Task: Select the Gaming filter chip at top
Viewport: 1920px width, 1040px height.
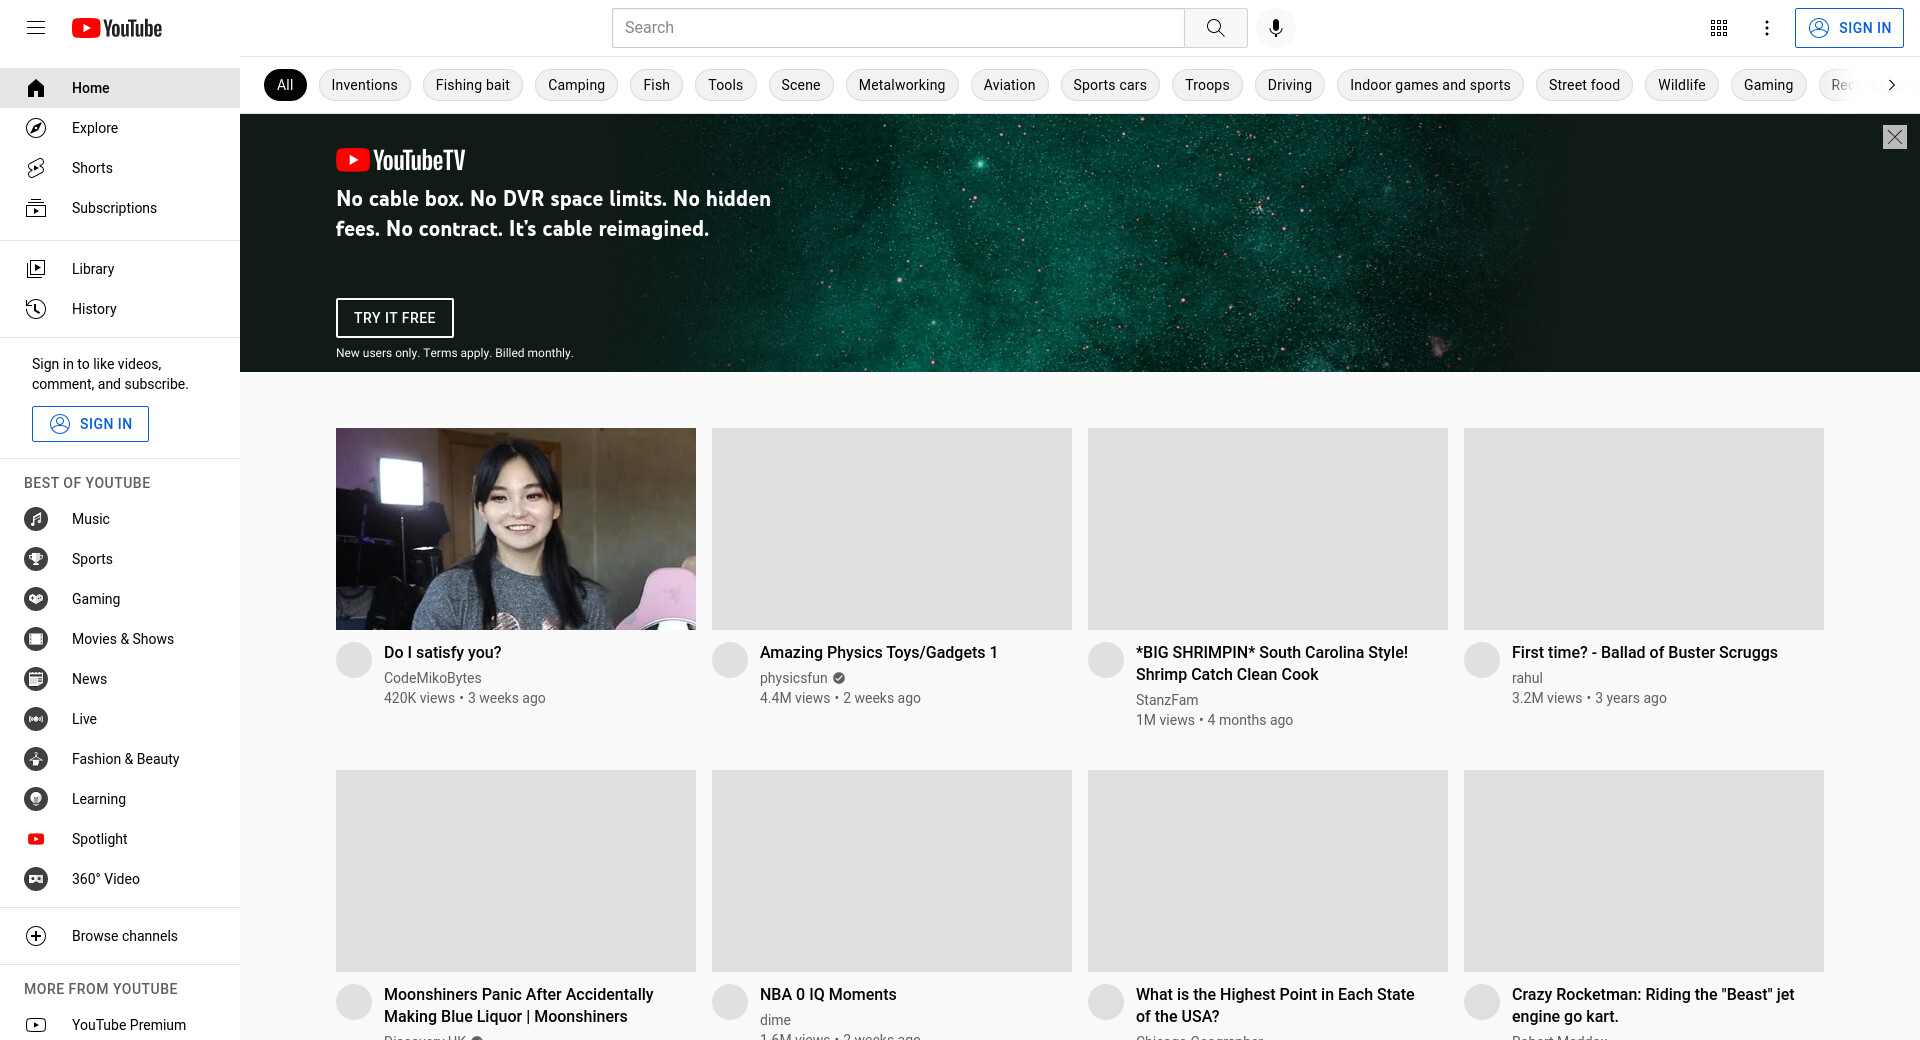Action: point(1768,85)
